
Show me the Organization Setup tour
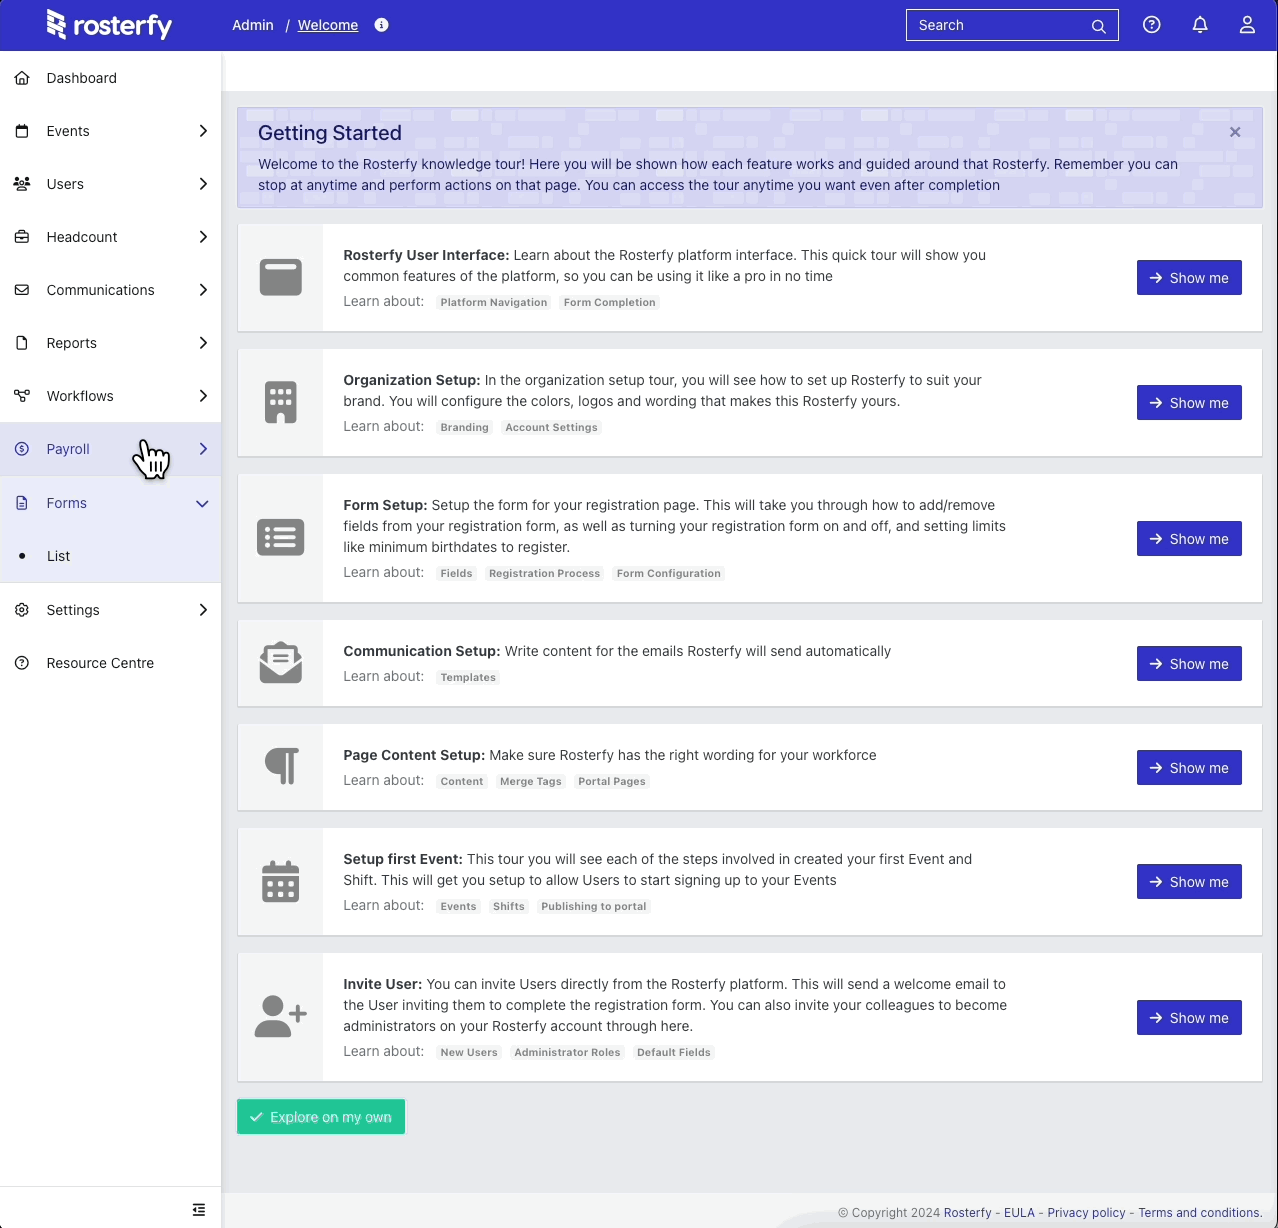pyautogui.click(x=1189, y=403)
